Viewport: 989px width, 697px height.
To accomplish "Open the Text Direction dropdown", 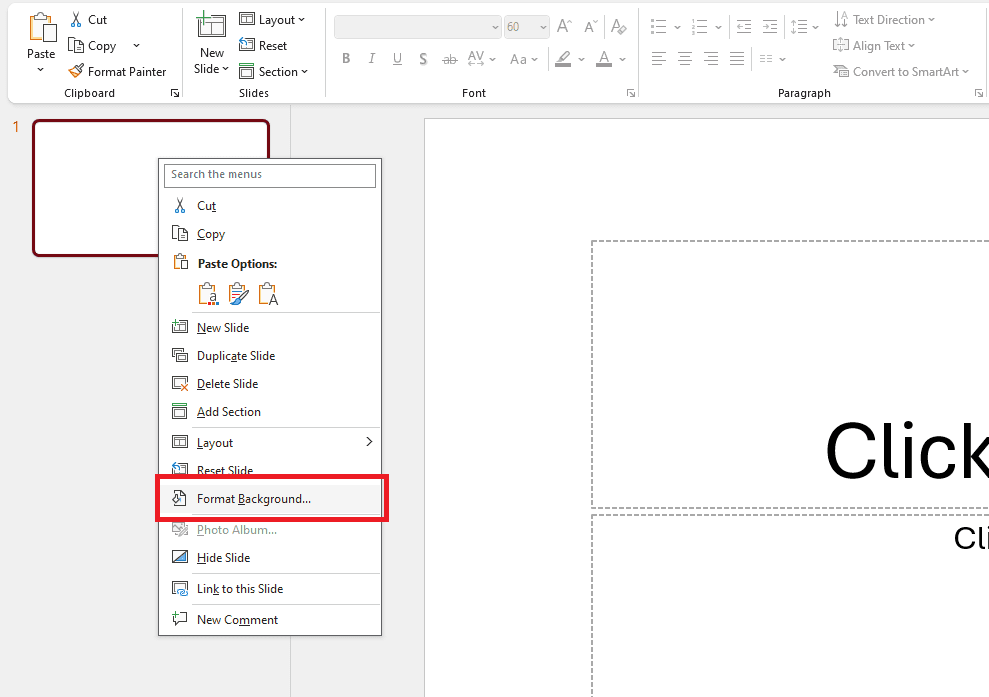I will (884, 20).
